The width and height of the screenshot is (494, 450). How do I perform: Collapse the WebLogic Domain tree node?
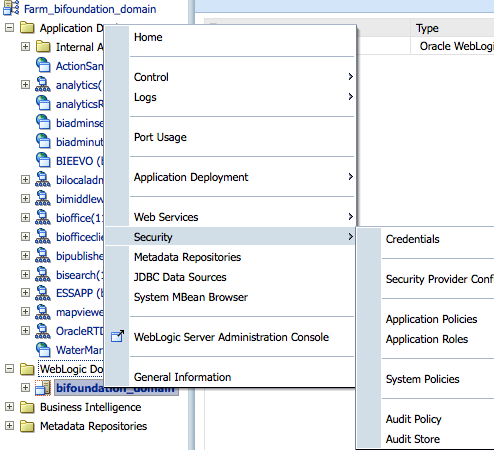click(x=10, y=369)
